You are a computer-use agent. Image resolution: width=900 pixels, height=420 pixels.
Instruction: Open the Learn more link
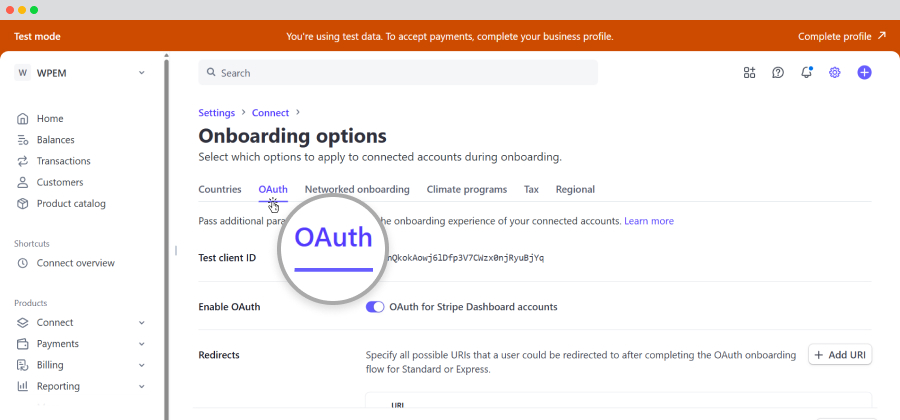pyautogui.click(x=649, y=221)
